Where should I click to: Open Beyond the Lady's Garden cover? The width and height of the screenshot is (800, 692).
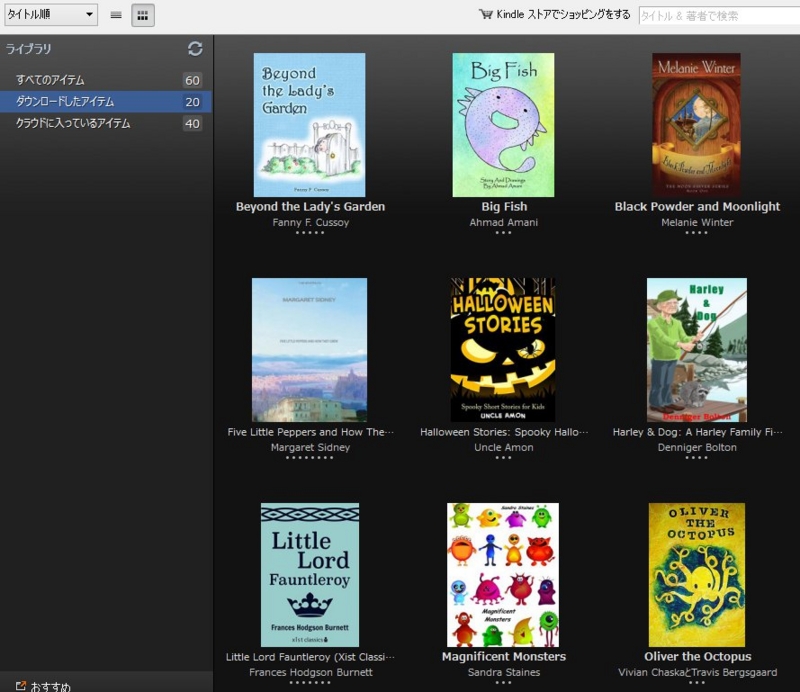[309, 125]
